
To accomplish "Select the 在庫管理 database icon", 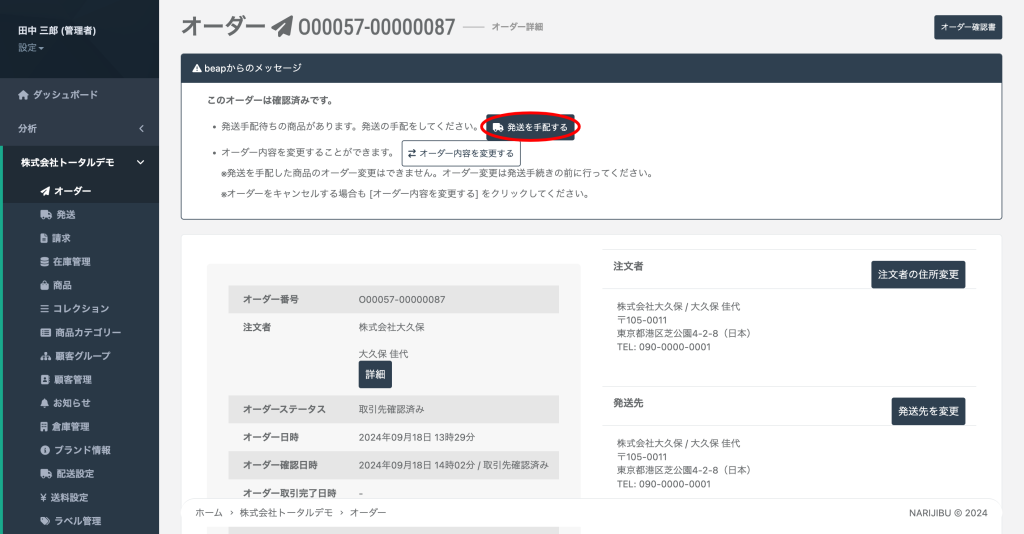I will pos(44,262).
